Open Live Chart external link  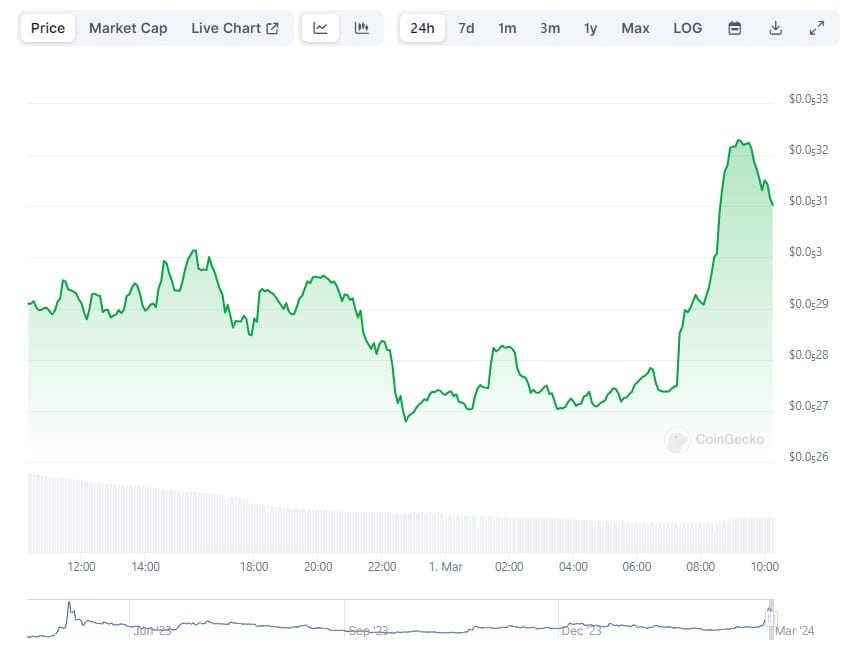tap(235, 28)
